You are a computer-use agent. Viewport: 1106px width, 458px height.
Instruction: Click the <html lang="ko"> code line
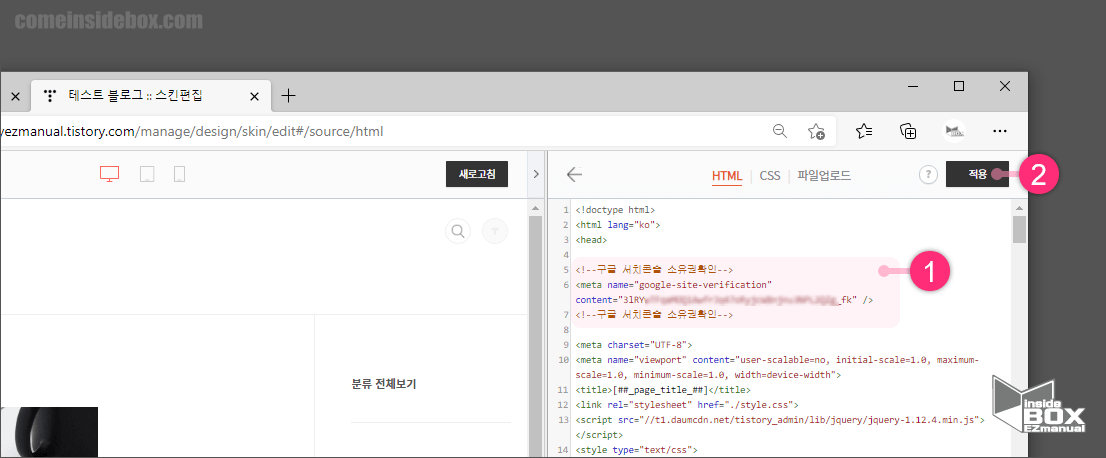pyautogui.click(x=617, y=225)
